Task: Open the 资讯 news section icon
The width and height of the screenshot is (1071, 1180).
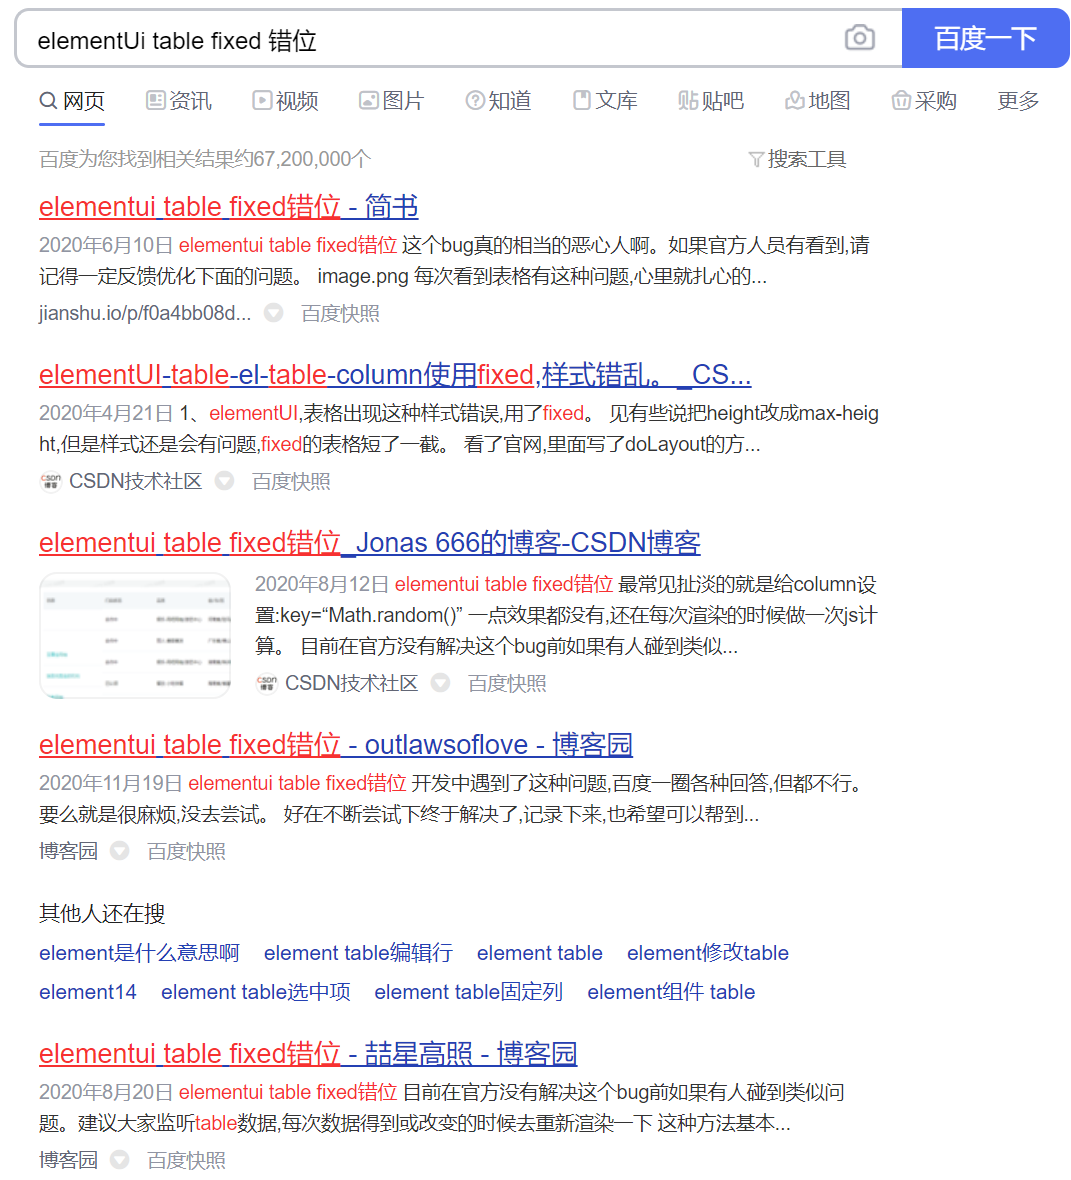Action: click(x=154, y=100)
